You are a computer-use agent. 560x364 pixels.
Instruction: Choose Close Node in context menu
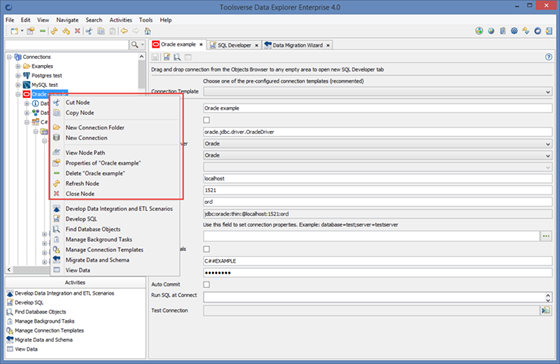pos(115,194)
